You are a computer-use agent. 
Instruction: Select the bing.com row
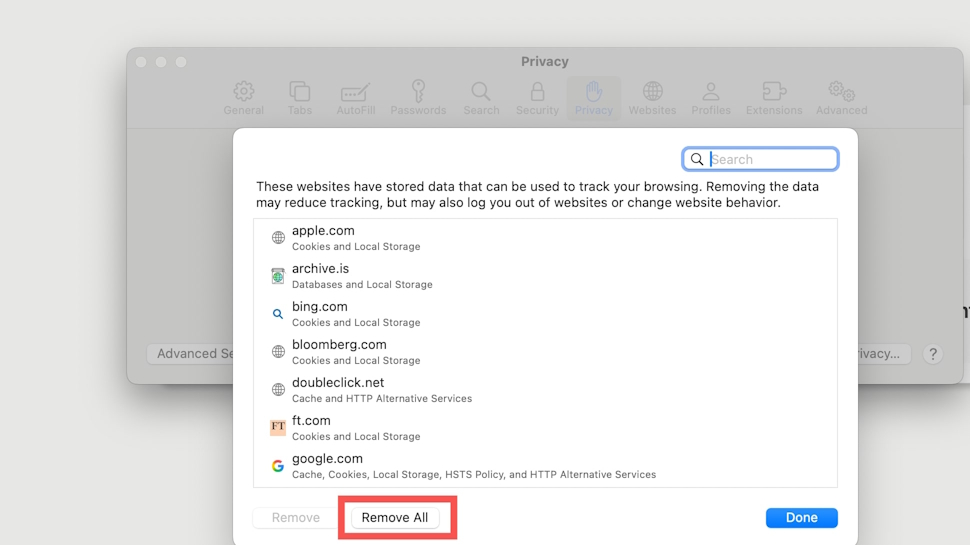pyautogui.click(x=545, y=314)
